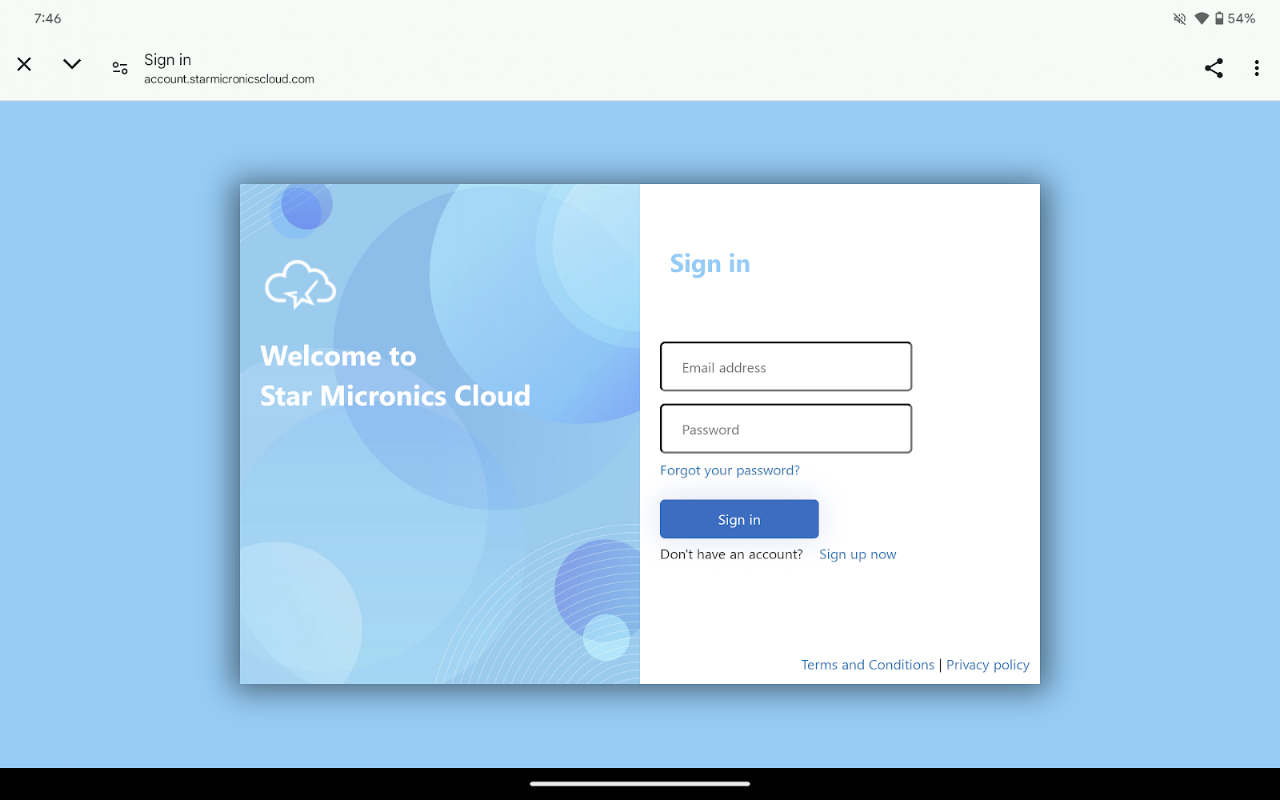
Task: Tap the muted notification bell icon
Action: click(1180, 19)
